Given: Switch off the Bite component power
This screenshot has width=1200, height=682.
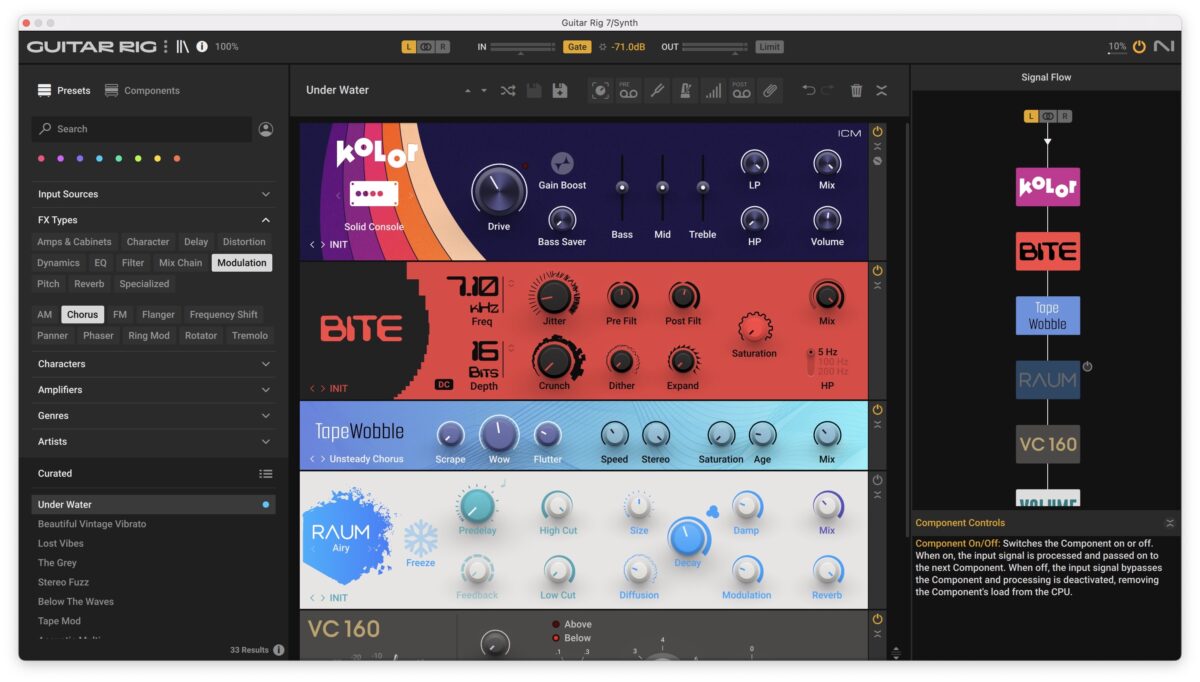Looking at the screenshot, I should click(877, 270).
